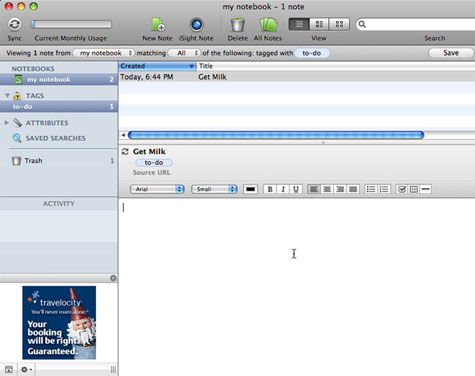Select 'my notebook' in sidebar
This screenshot has width=475, height=376.
click(x=59, y=79)
